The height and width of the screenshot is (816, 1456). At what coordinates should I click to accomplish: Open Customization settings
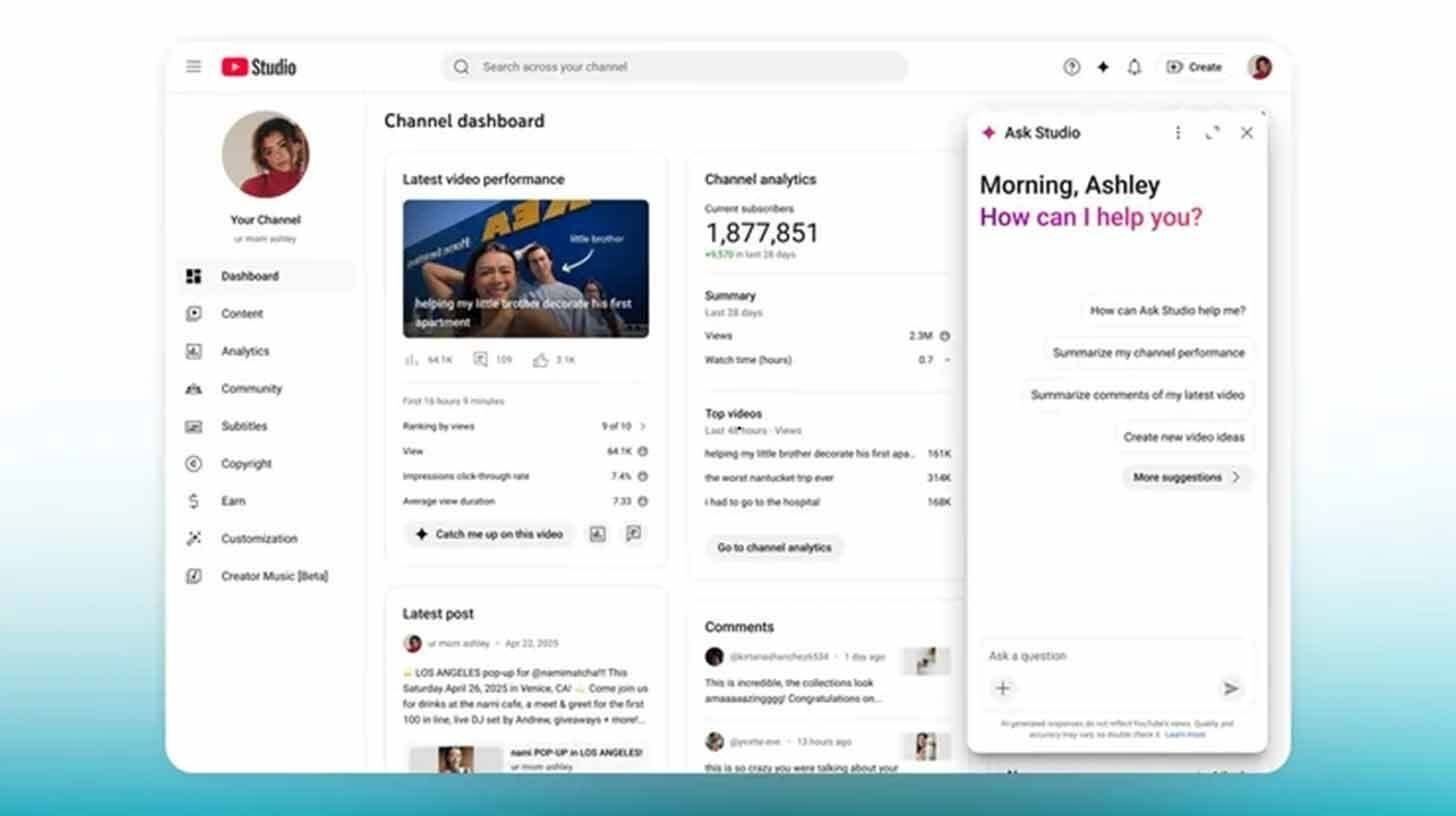pyautogui.click(x=258, y=538)
